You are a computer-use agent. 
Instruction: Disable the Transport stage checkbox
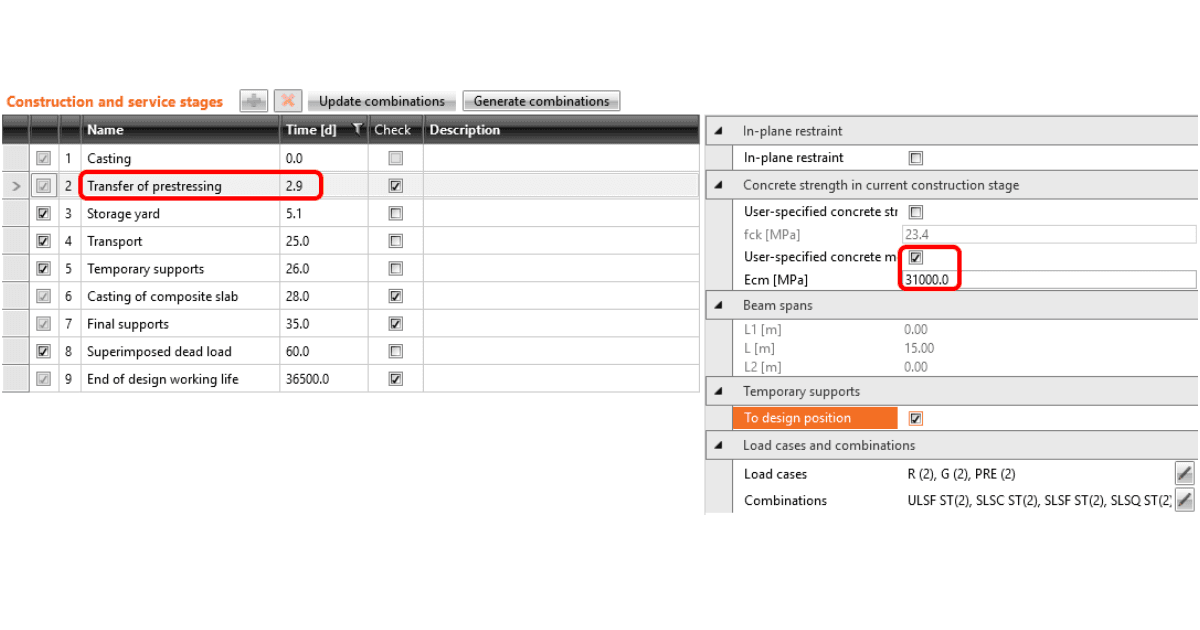click(43, 241)
